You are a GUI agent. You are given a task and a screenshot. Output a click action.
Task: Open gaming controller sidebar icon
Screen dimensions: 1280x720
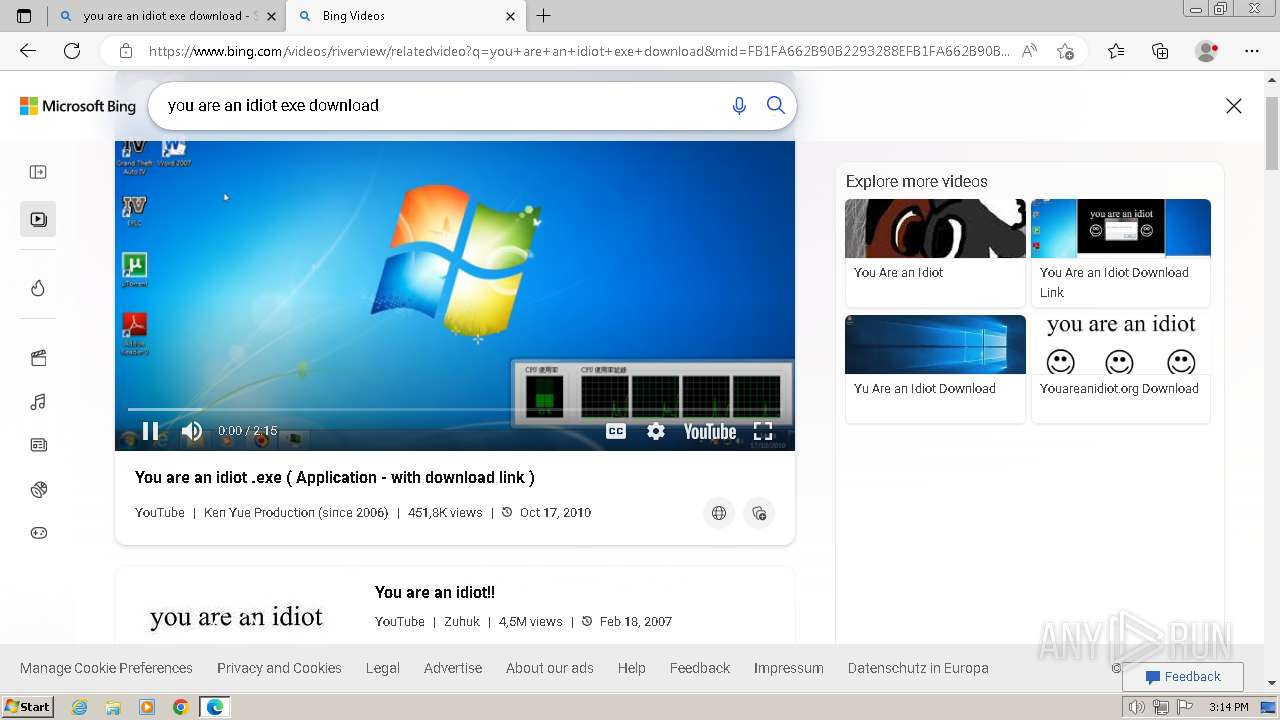[38, 533]
